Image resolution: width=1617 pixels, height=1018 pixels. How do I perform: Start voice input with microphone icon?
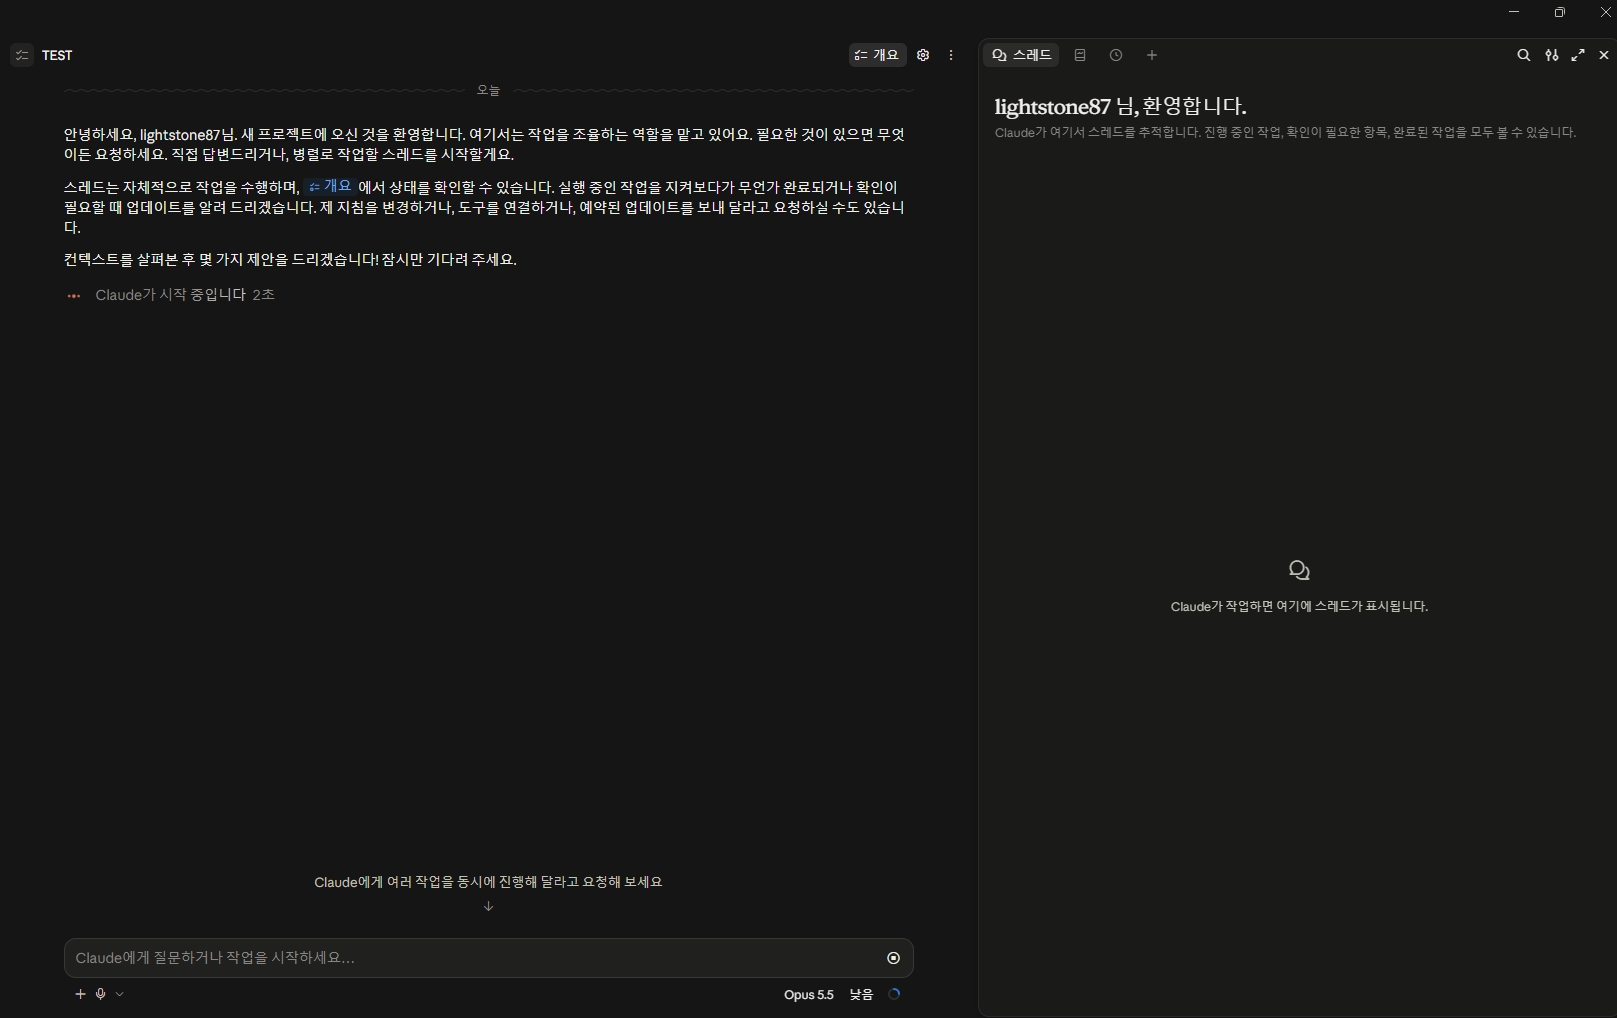pyautogui.click(x=101, y=994)
